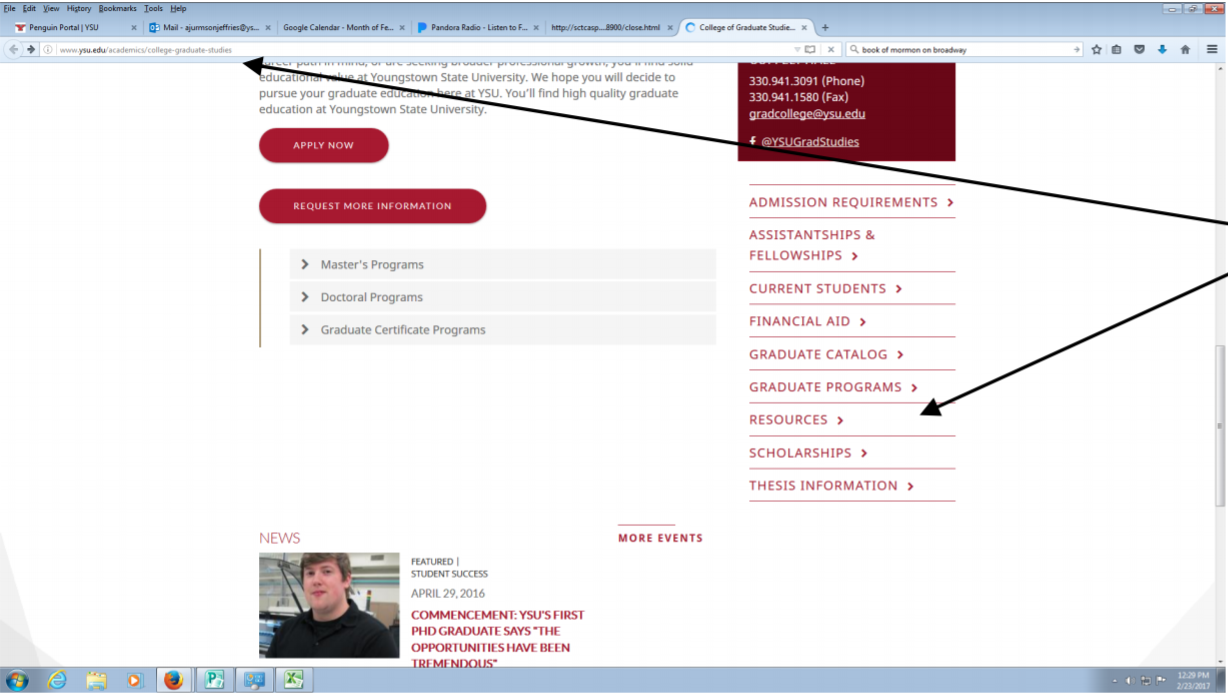Email gradcollege@ysu.edu link
Screen dimensions: 1228x694
coord(807,114)
